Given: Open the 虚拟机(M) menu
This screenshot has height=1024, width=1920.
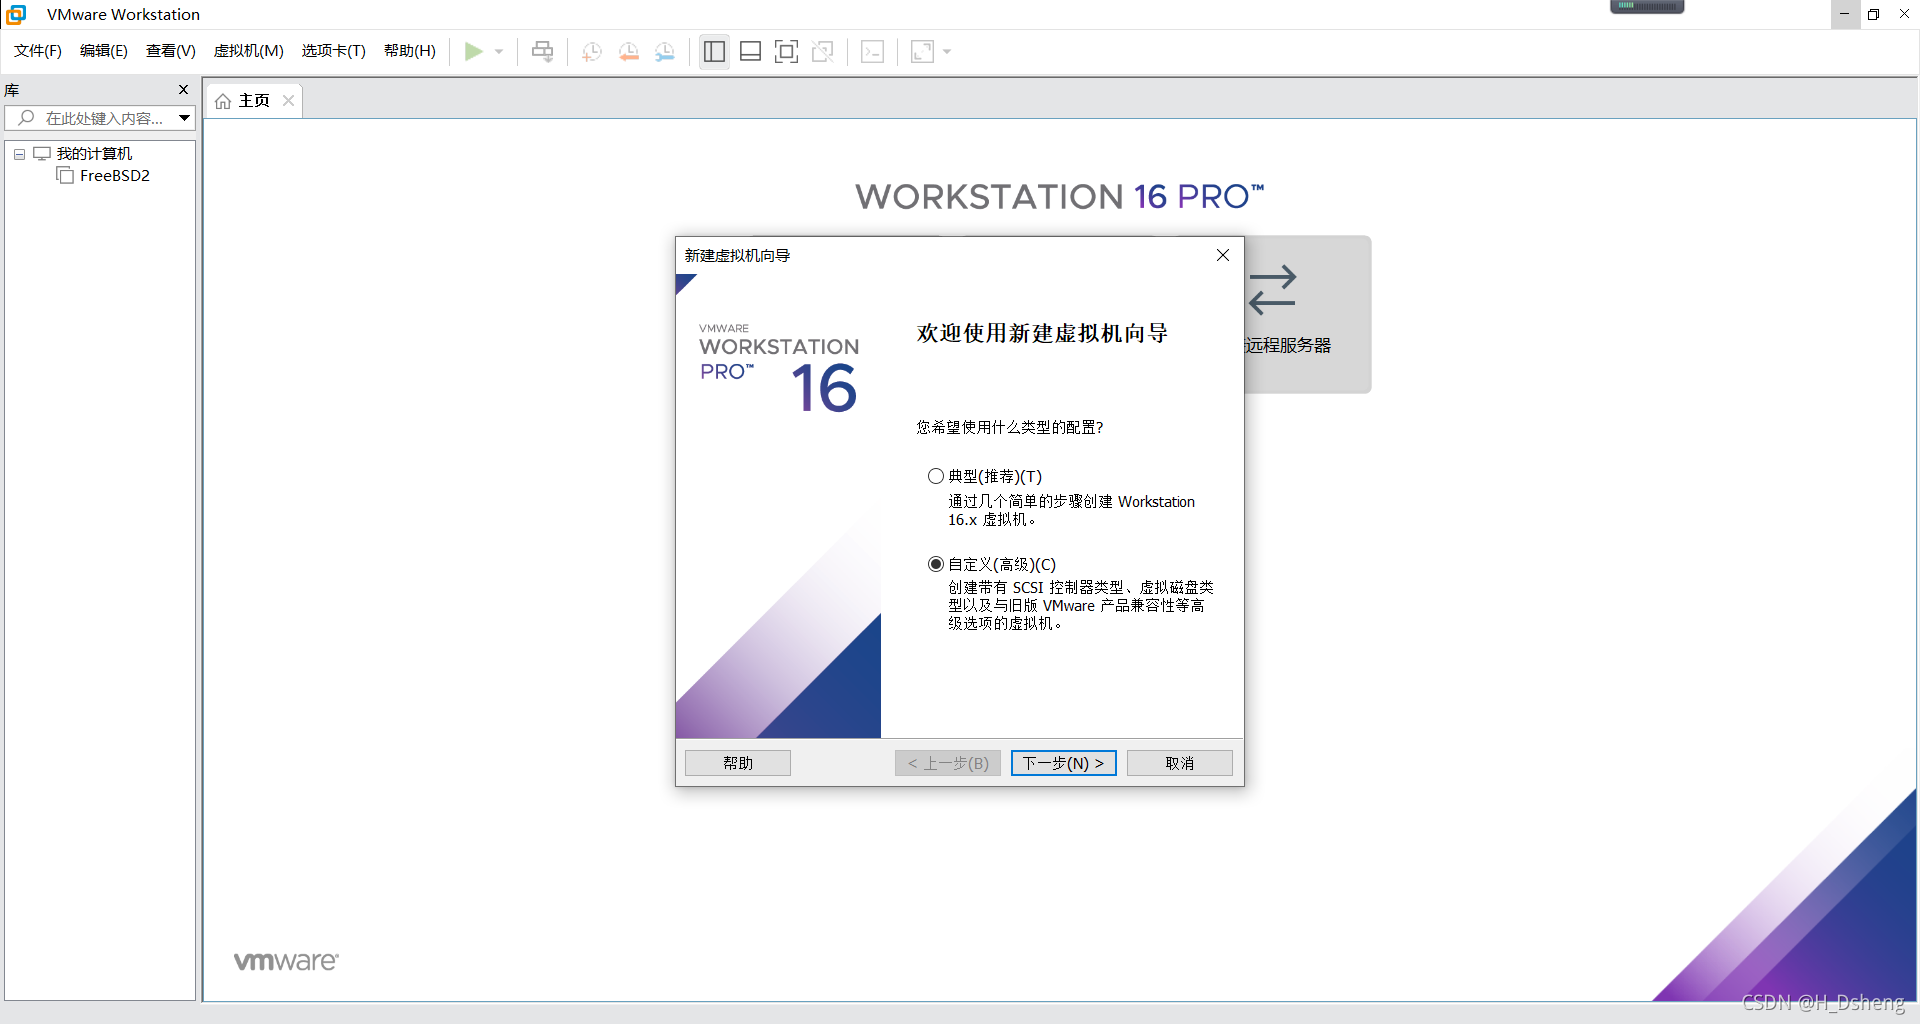Looking at the screenshot, I should 249,51.
